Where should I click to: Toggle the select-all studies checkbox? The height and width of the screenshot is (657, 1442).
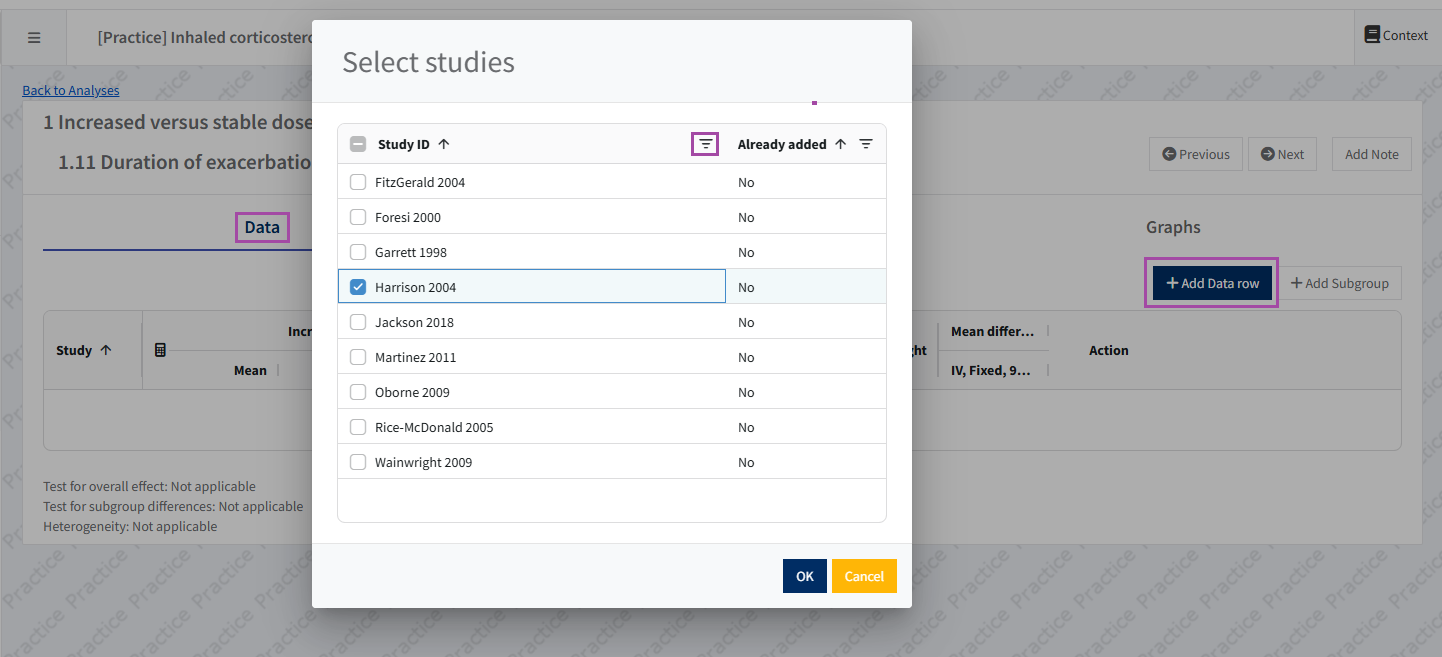[358, 144]
